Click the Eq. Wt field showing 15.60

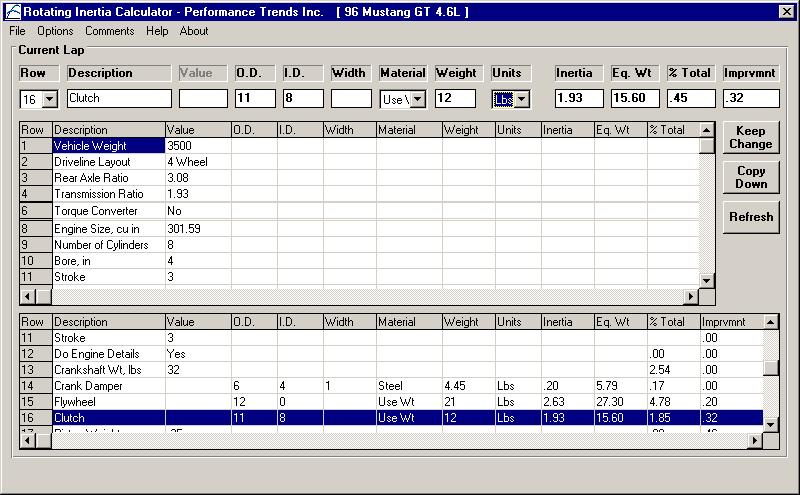[x=635, y=98]
